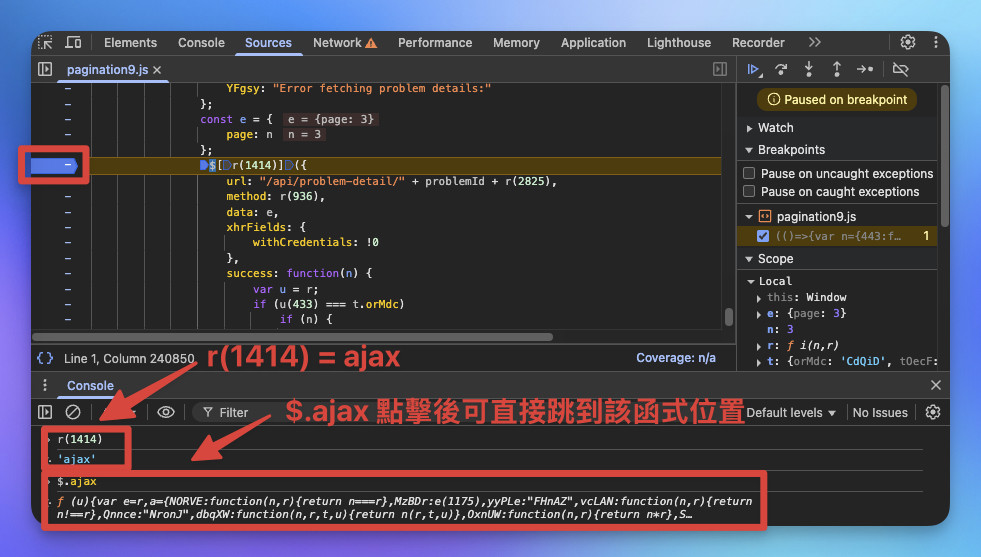The width and height of the screenshot is (981, 557).
Task: Expand the r: f i(n,r) variable
Action: click(759, 345)
